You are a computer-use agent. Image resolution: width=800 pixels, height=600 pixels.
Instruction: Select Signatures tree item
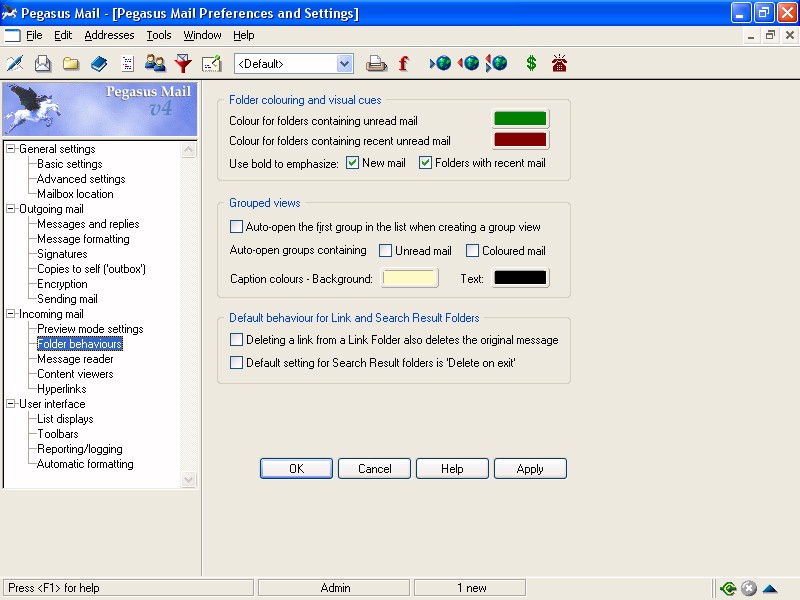pos(62,254)
